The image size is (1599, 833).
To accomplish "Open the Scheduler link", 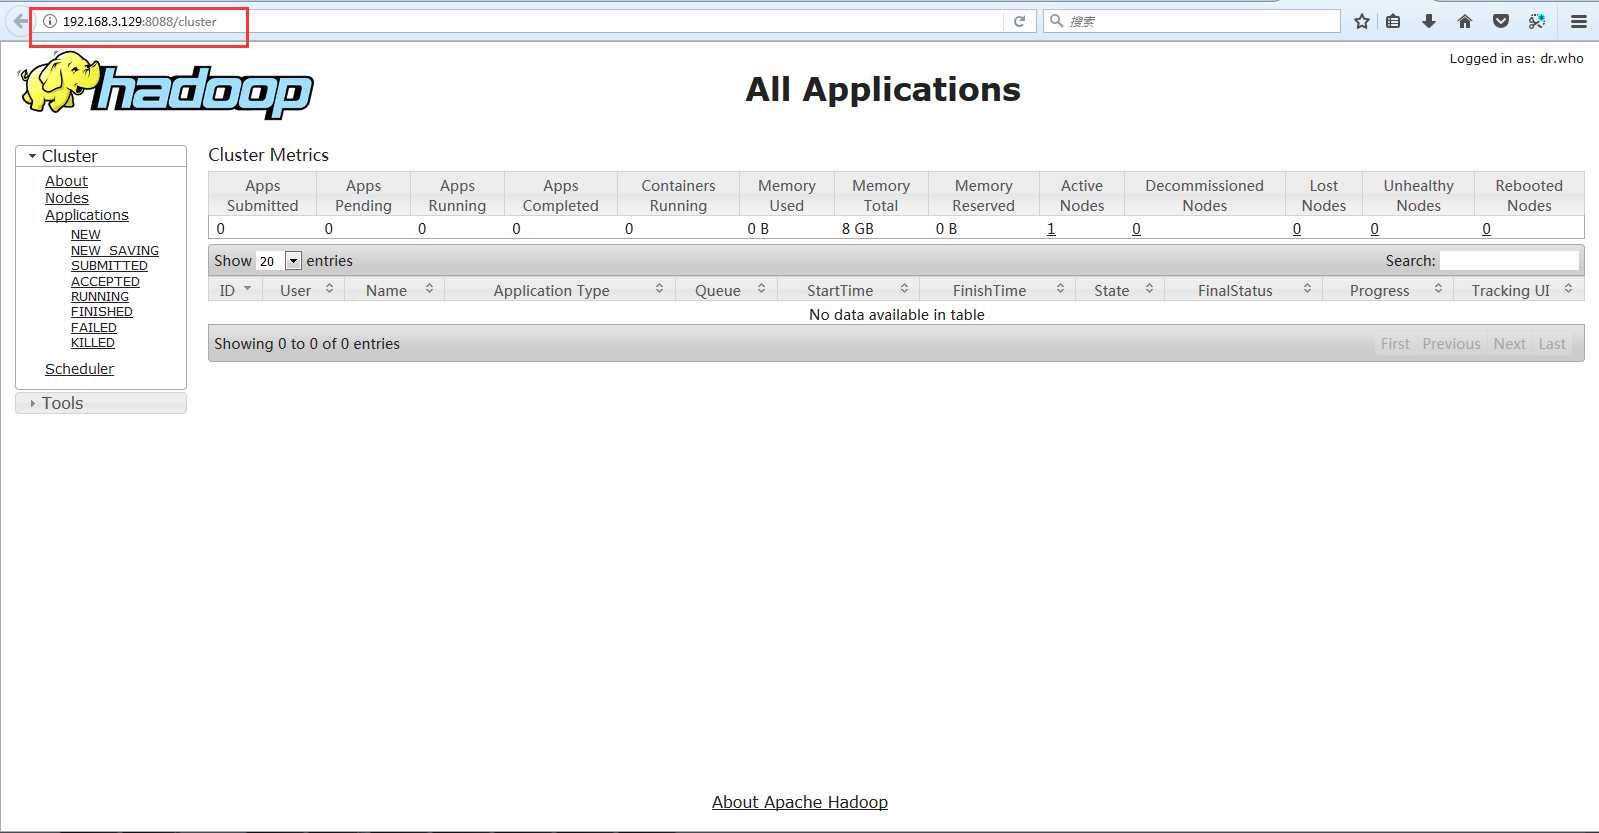I will (x=79, y=369).
